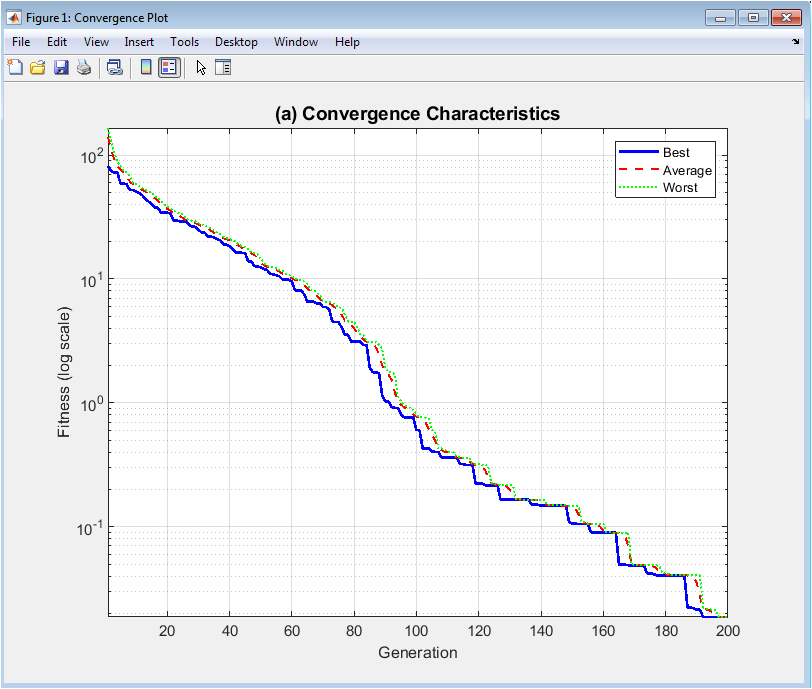Click the green dotted line sample in the legend
Image resolution: width=812 pixels, height=689 pixels.
639,187
